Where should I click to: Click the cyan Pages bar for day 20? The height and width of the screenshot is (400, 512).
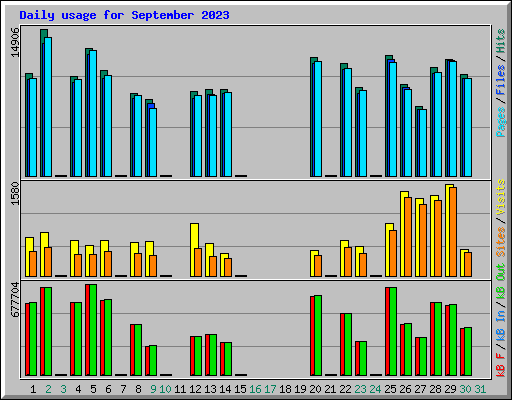click(x=318, y=119)
